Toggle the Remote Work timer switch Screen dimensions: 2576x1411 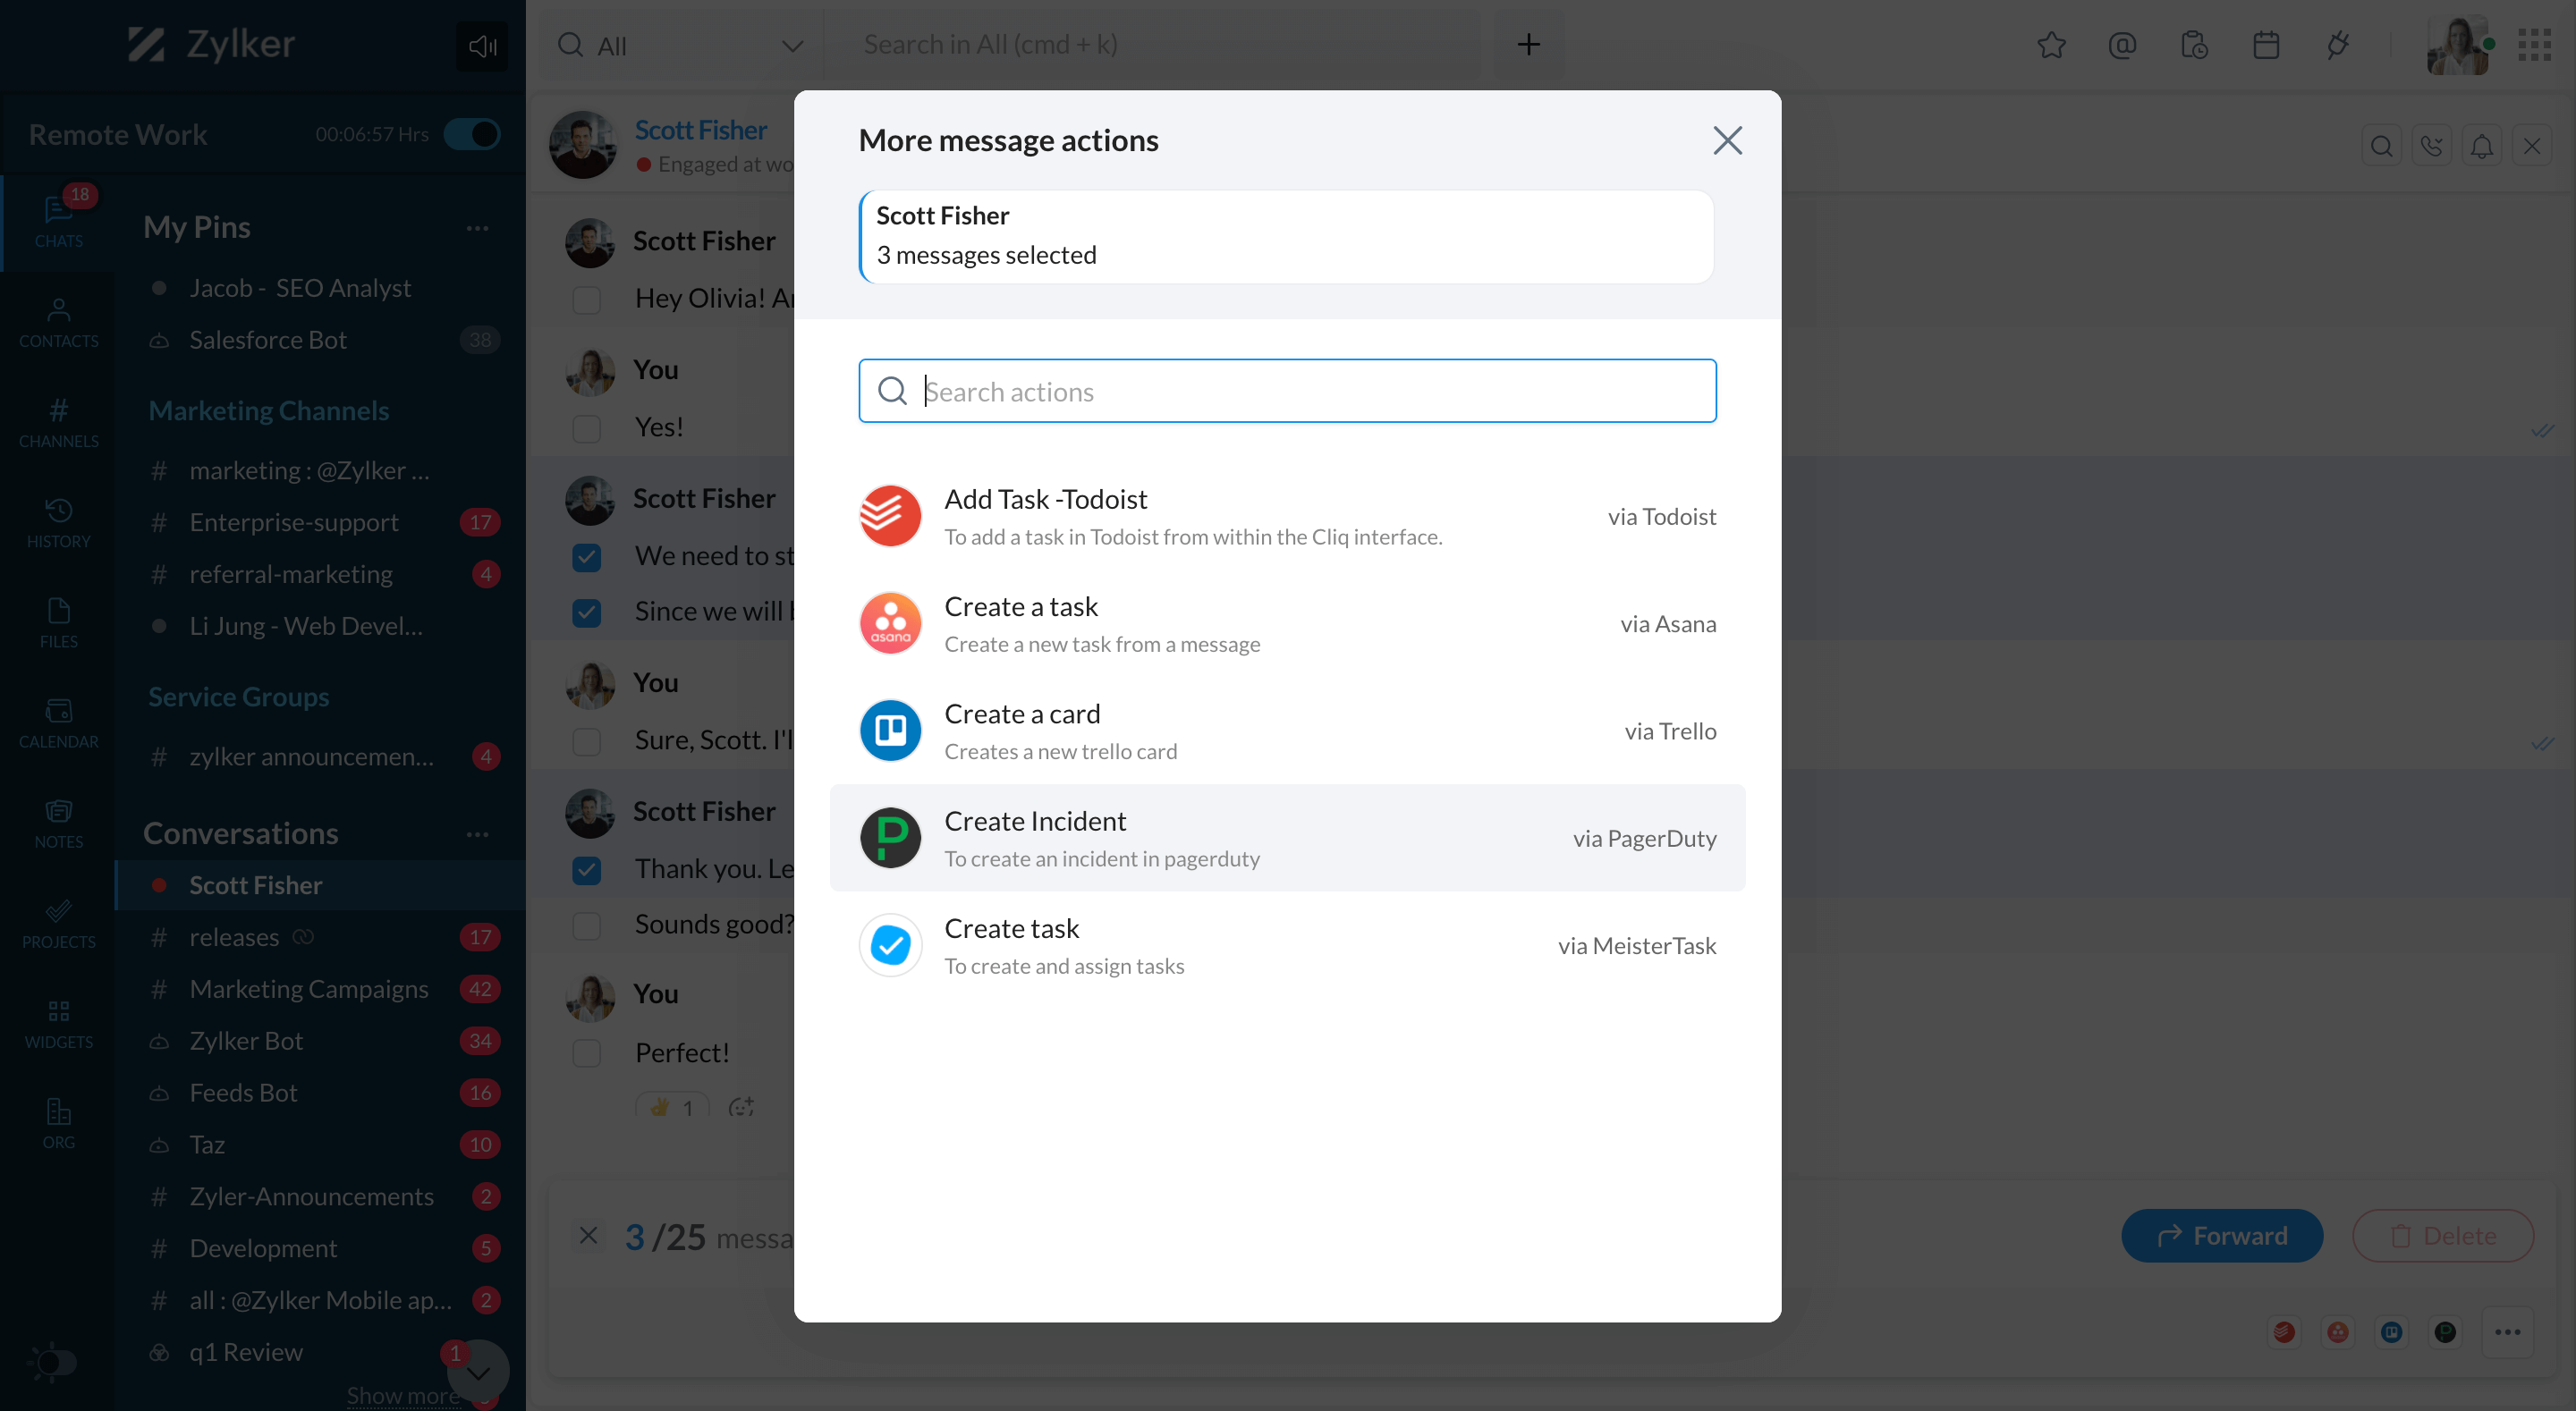pyautogui.click(x=473, y=134)
